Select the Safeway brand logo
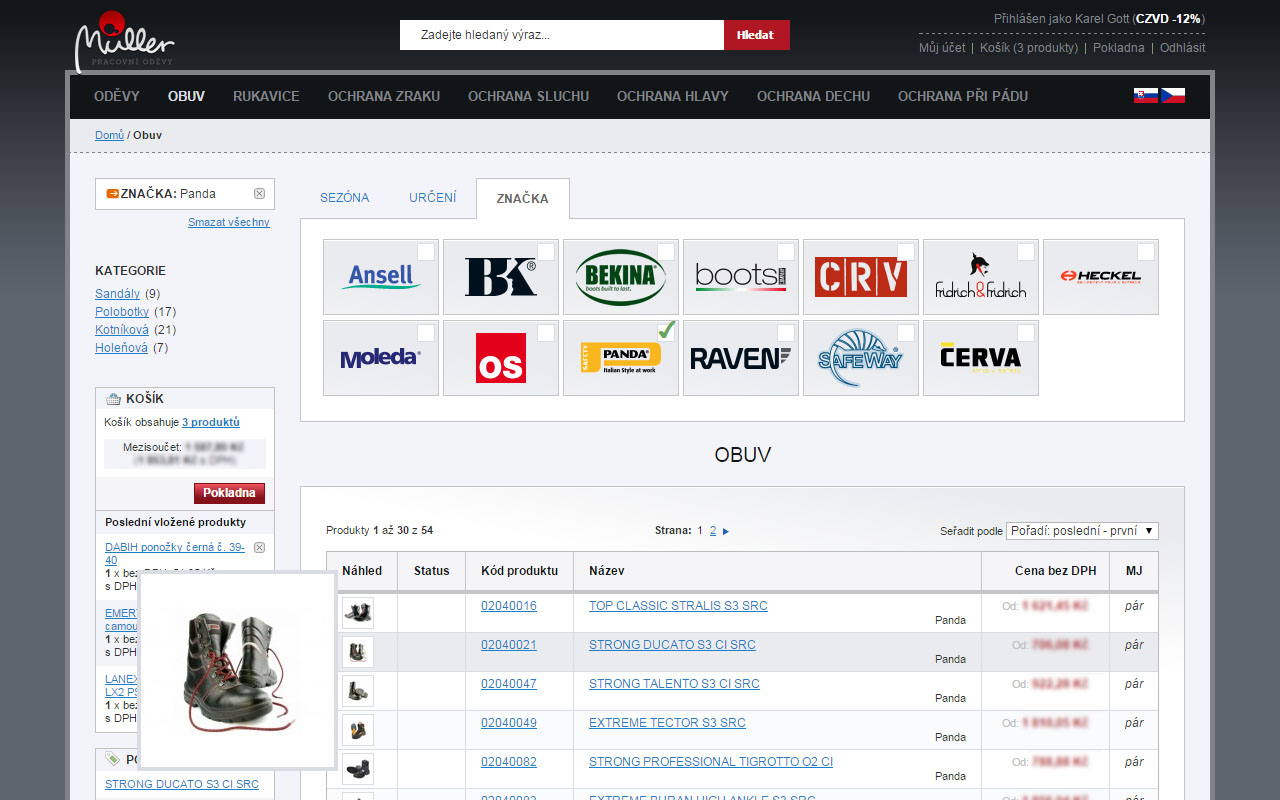 [861, 358]
